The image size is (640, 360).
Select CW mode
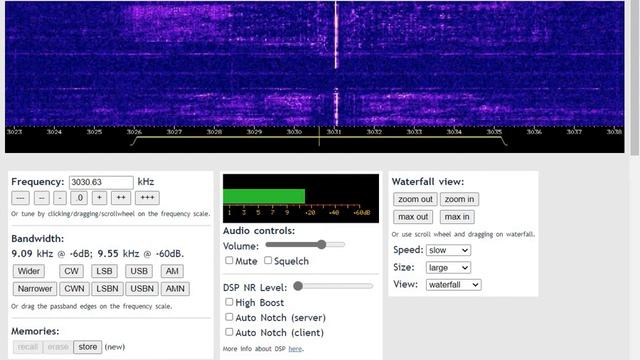click(x=71, y=271)
